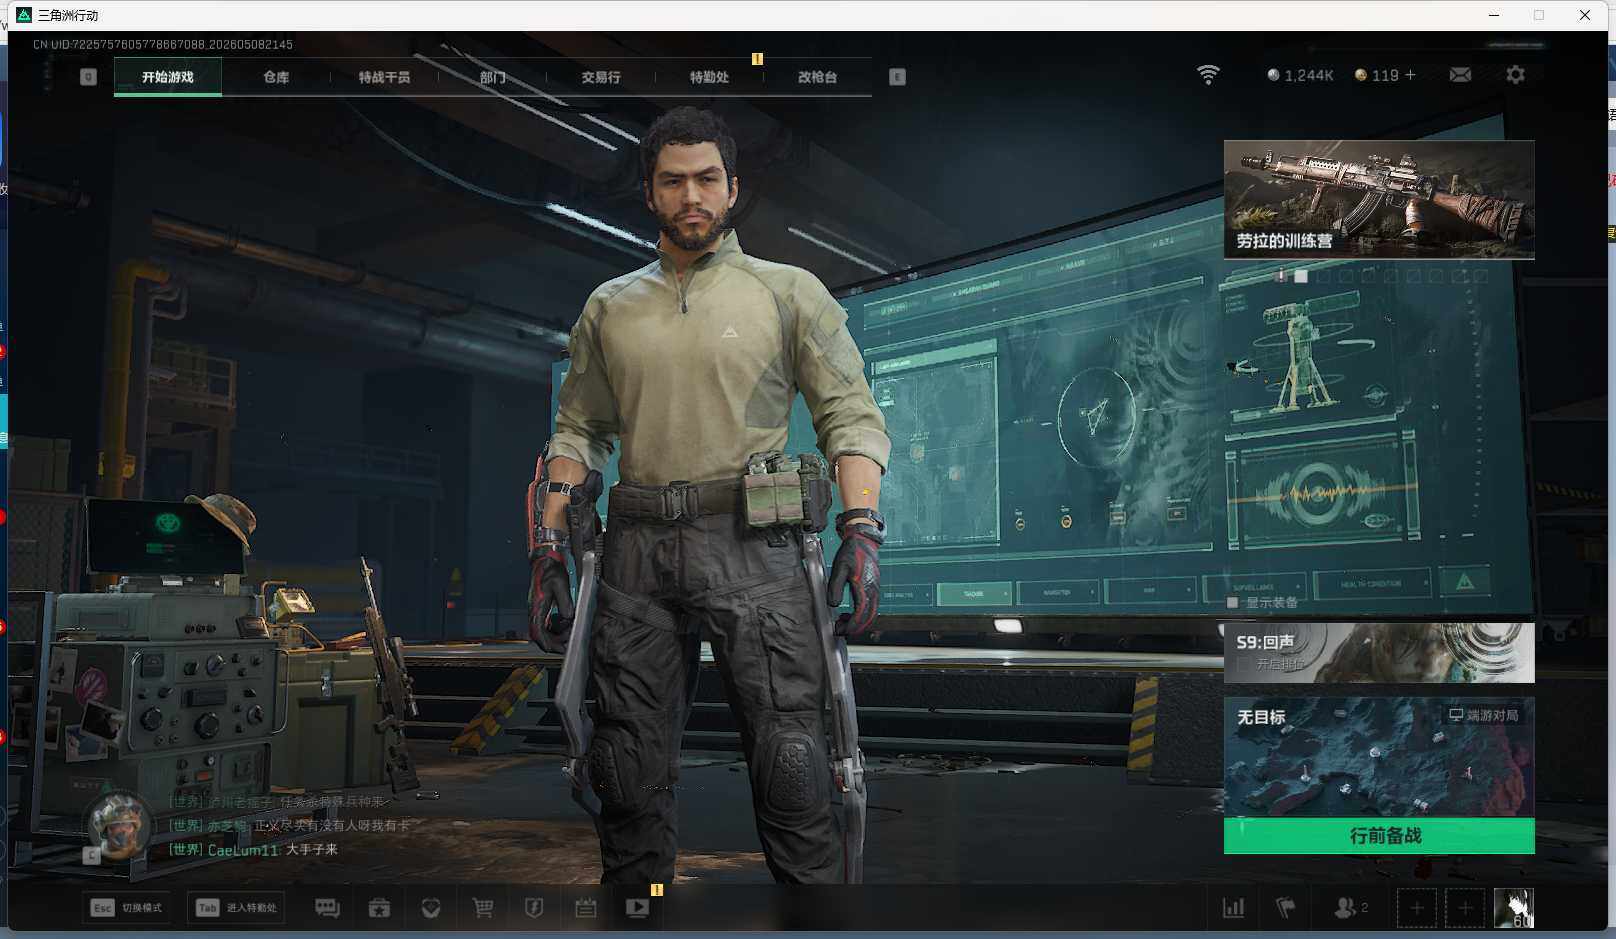The image size is (1616, 939).
Task: Open the star toolbox icon in bottom bar
Action: [x=379, y=907]
